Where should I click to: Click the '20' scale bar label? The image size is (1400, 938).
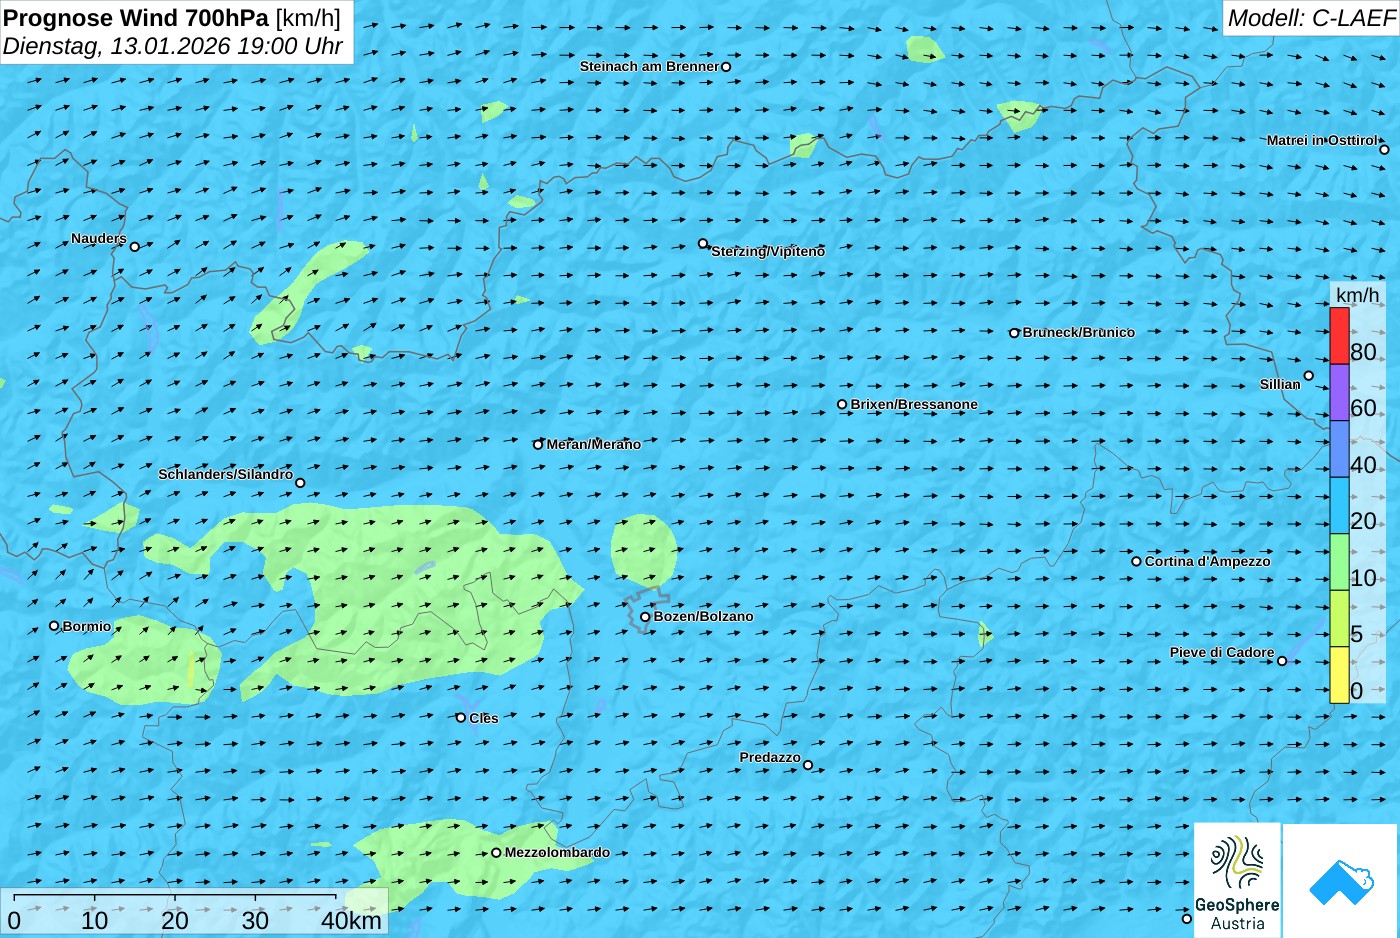[175, 921]
